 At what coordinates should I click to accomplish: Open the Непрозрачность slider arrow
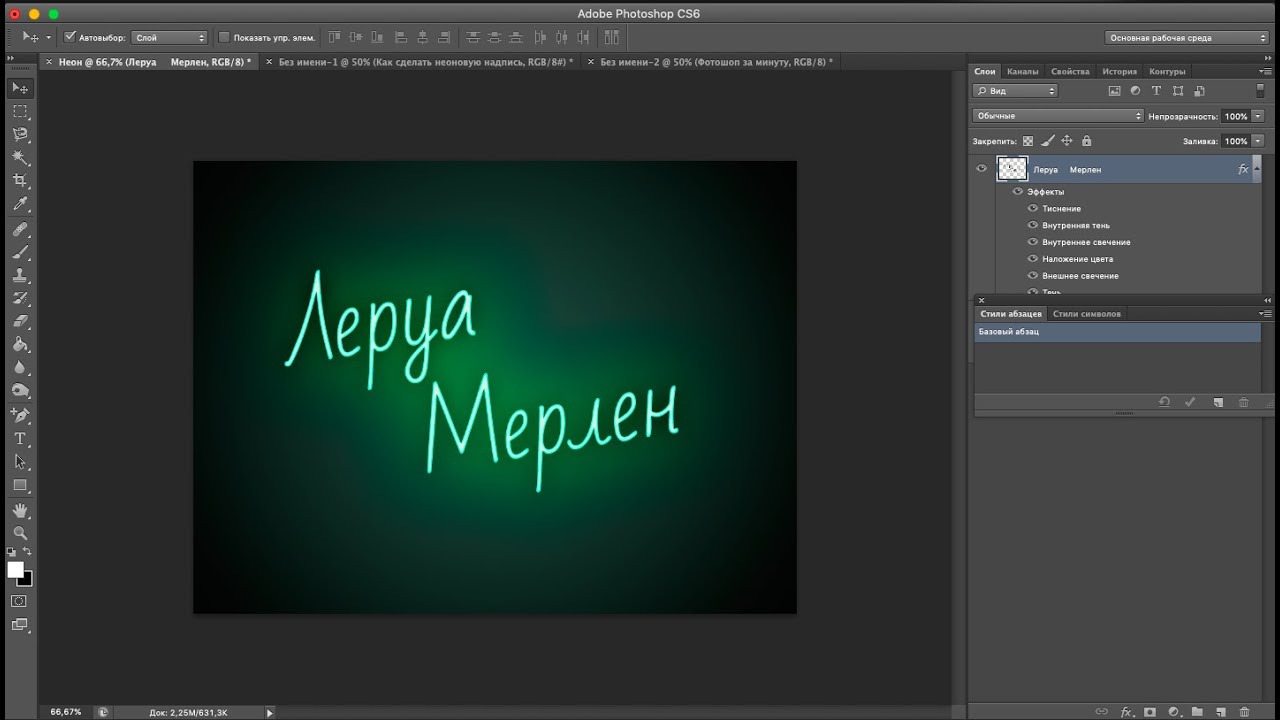(1258, 116)
